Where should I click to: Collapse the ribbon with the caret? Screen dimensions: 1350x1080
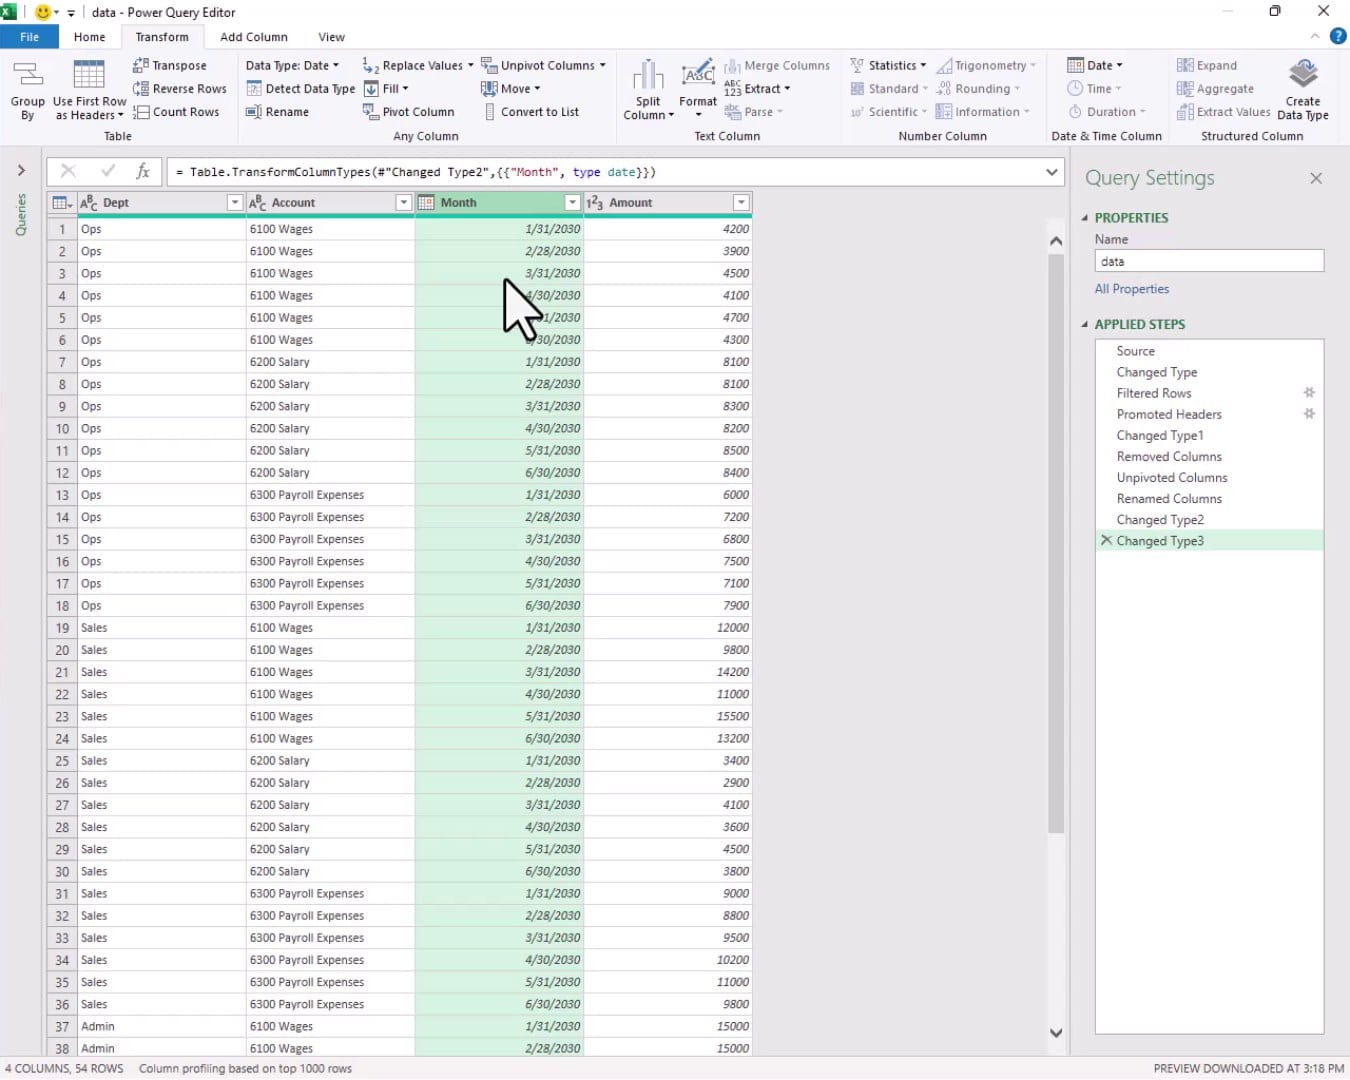(x=1315, y=36)
